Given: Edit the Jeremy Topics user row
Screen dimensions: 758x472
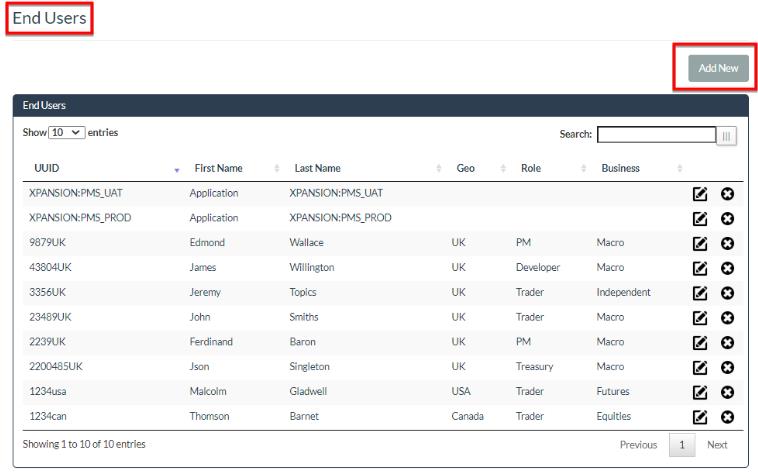Looking at the screenshot, I should (701, 293).
